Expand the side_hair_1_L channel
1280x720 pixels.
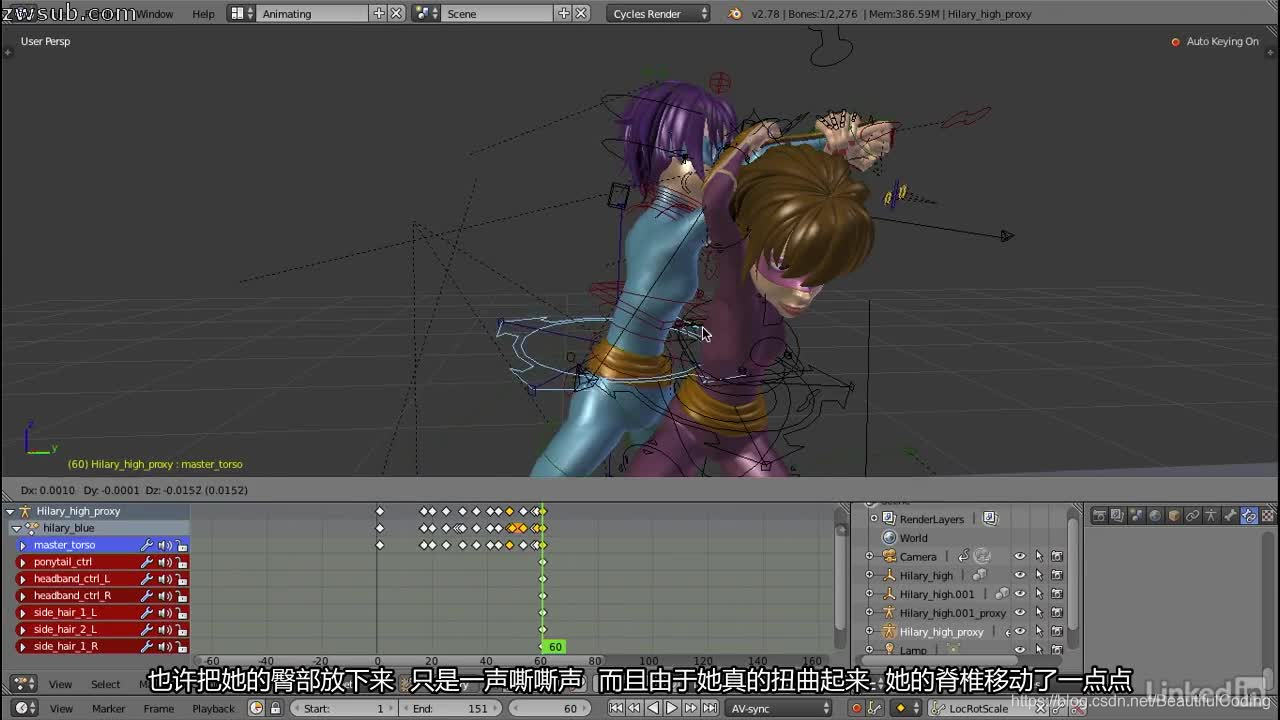[23, 613]
